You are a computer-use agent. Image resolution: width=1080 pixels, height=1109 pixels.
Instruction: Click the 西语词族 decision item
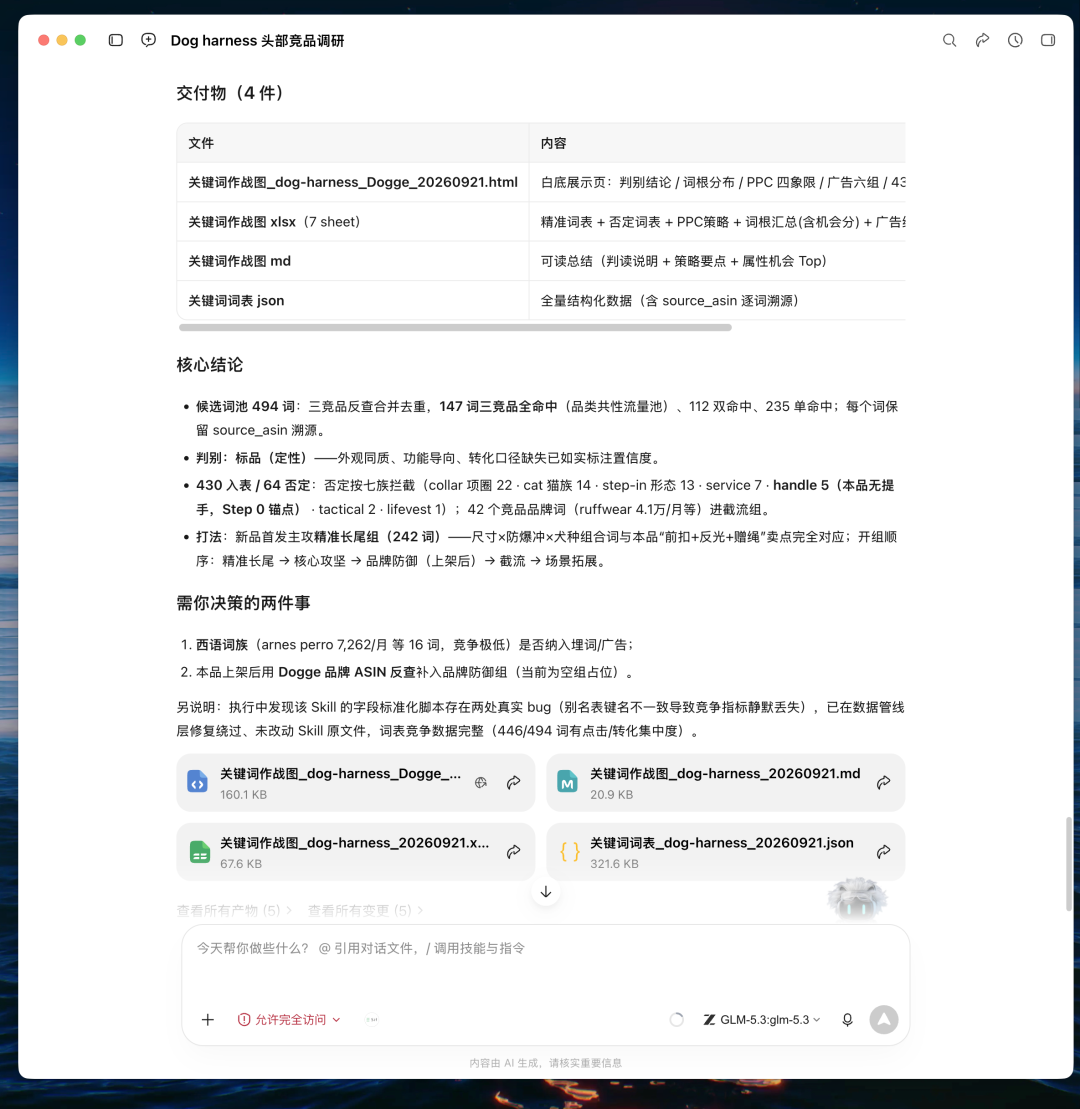[x=414, y=645]
